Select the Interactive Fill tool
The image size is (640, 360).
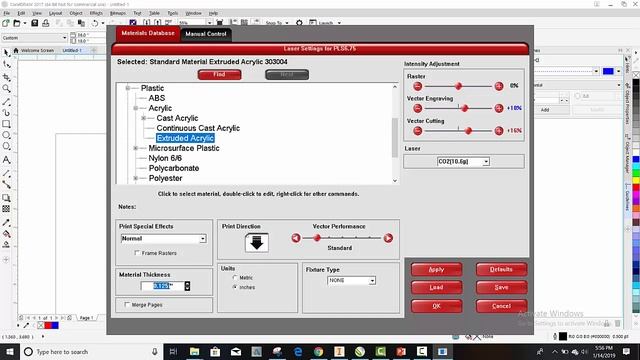pyautogui.click(x=6, y=234)
